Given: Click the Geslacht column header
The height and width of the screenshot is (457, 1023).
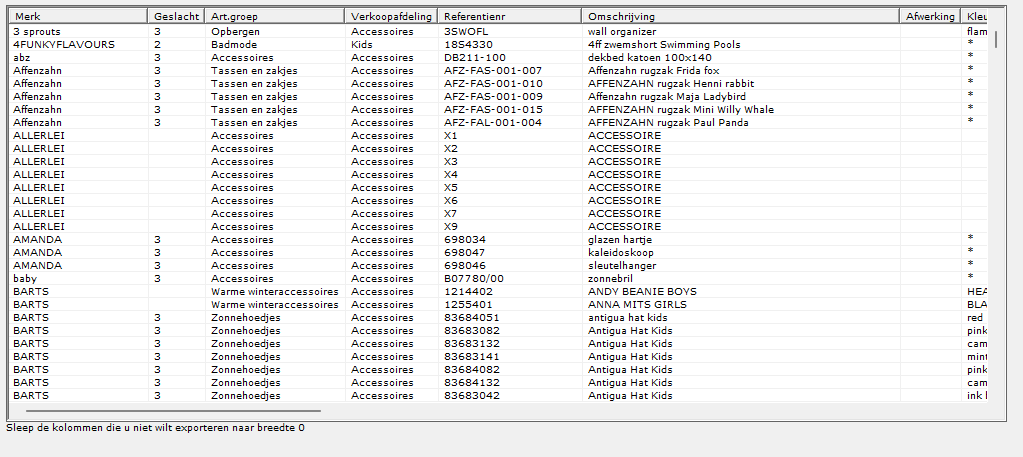Looking at the screenshot, I should point(176,16).
